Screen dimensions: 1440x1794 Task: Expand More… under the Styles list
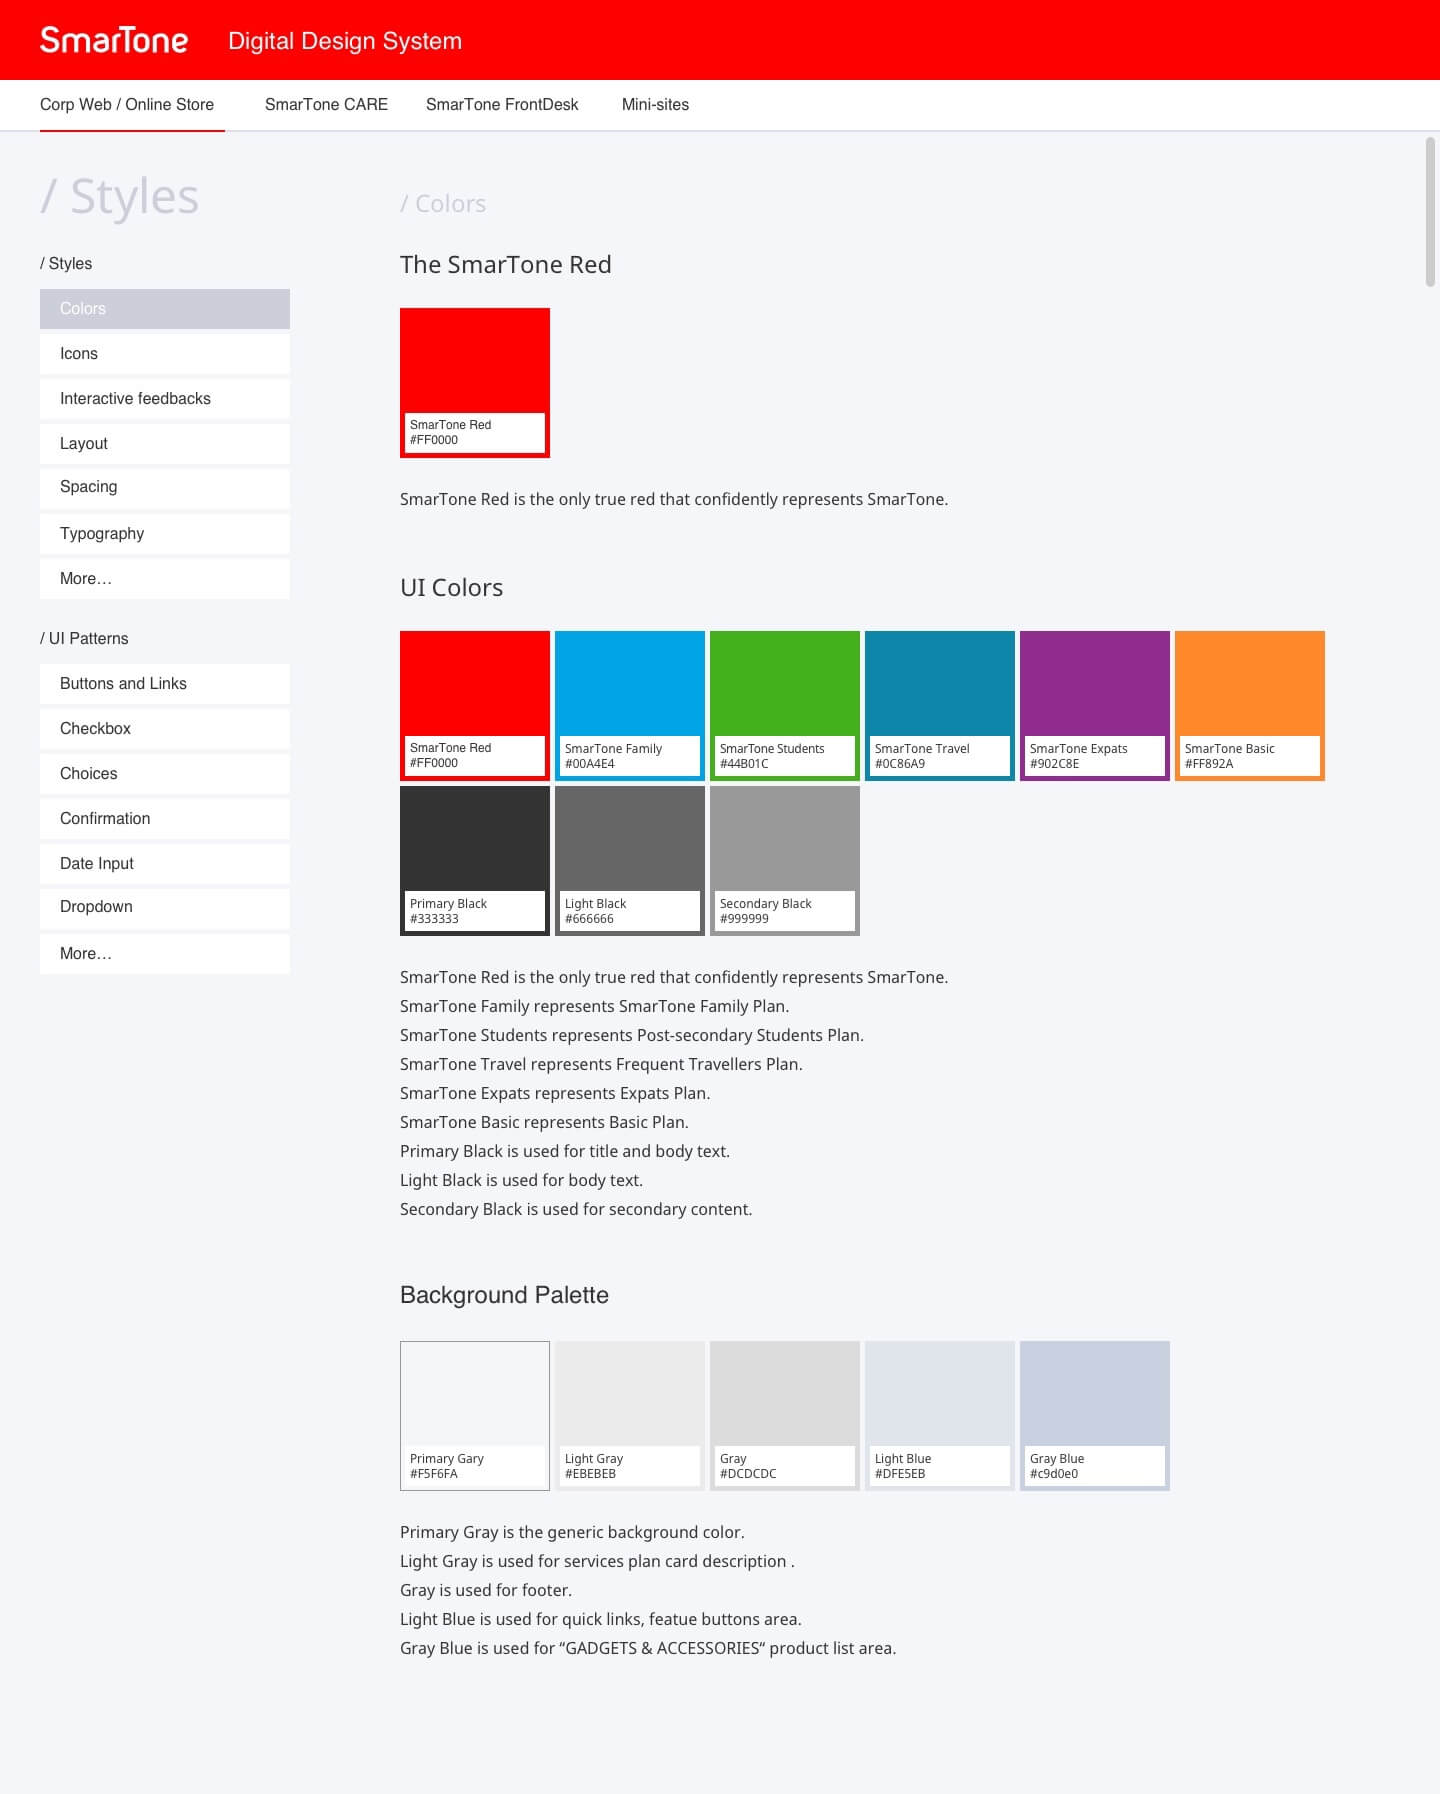[165, 579]
